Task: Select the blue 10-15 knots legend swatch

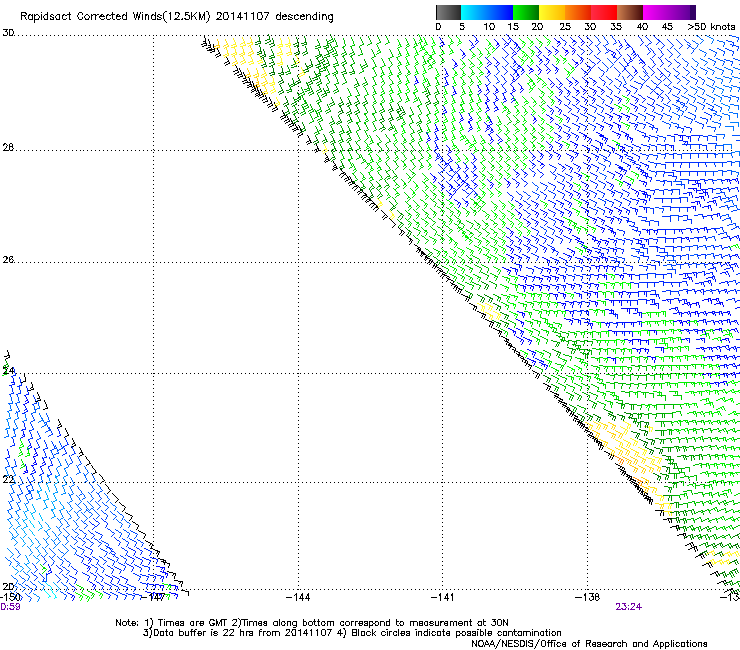Action: point(500,12)
